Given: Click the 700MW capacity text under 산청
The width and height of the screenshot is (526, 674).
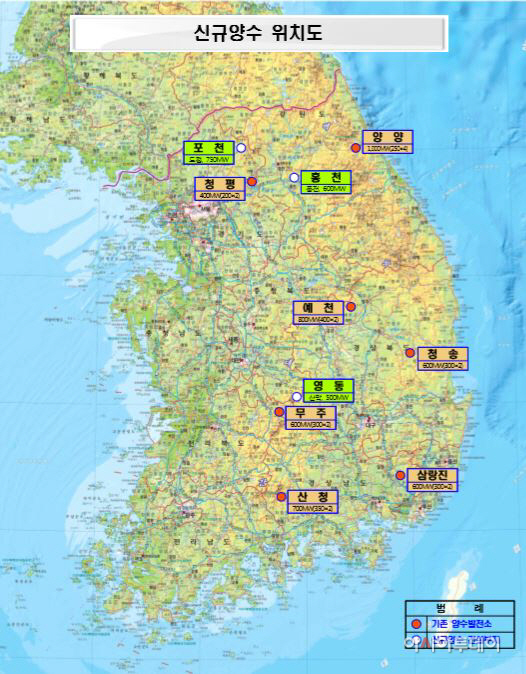Looking at the screenshot, I should (313, 509).
